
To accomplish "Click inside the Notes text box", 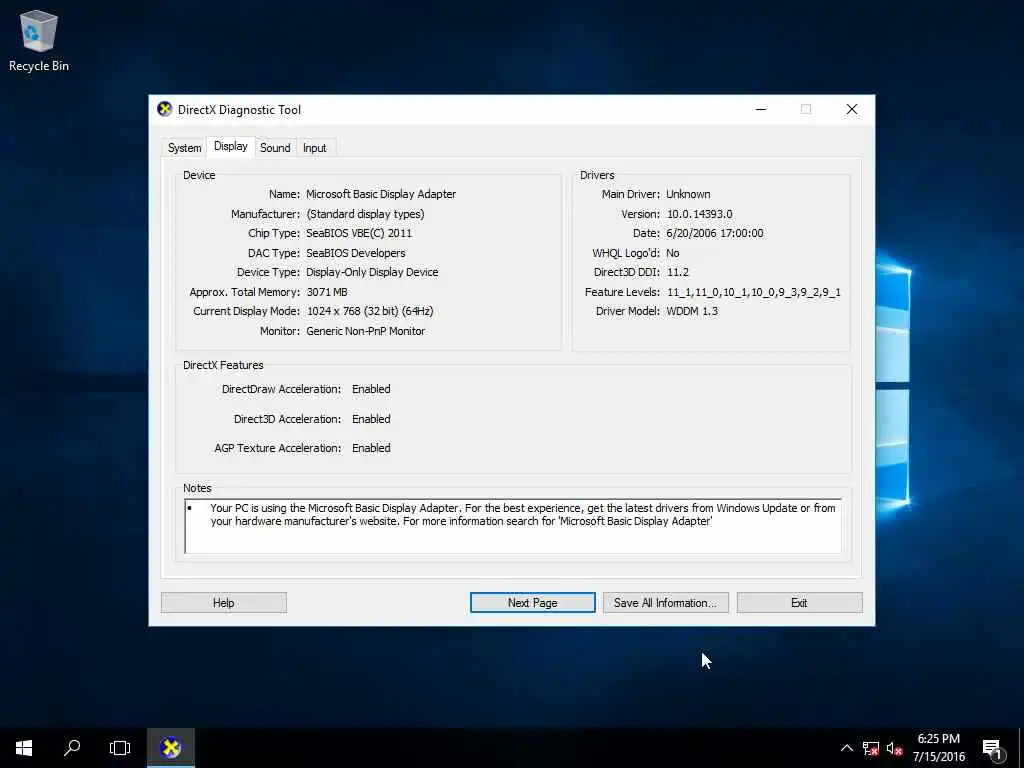I will [513, 526].
